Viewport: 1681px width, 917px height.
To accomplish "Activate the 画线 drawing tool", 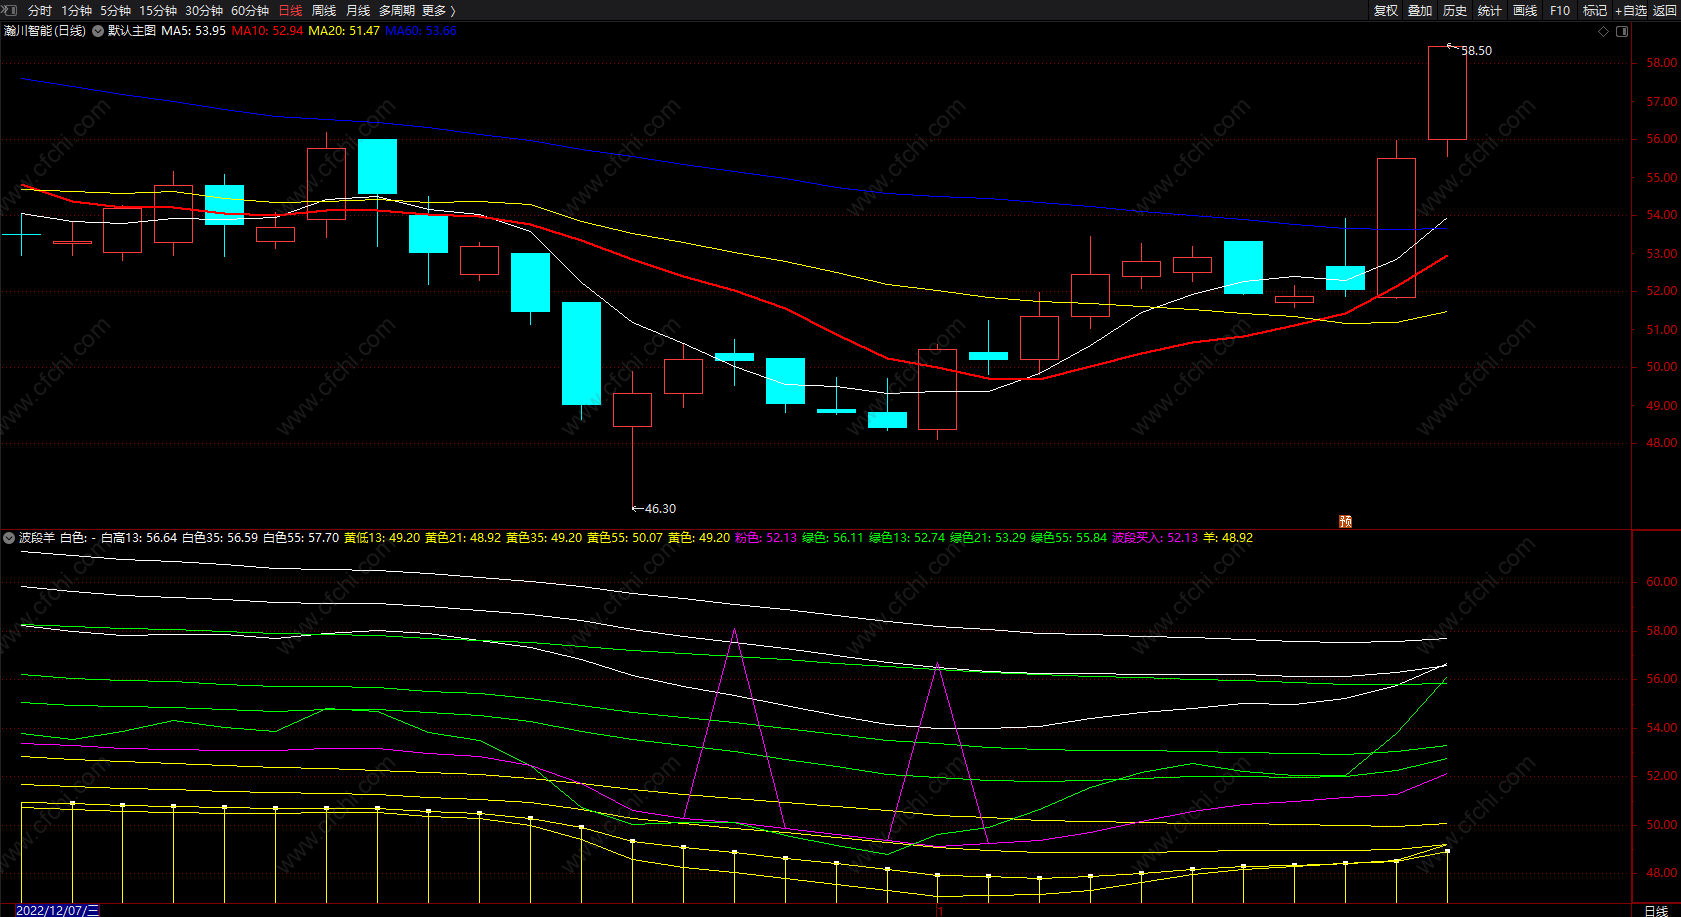I will (1525, 10).
